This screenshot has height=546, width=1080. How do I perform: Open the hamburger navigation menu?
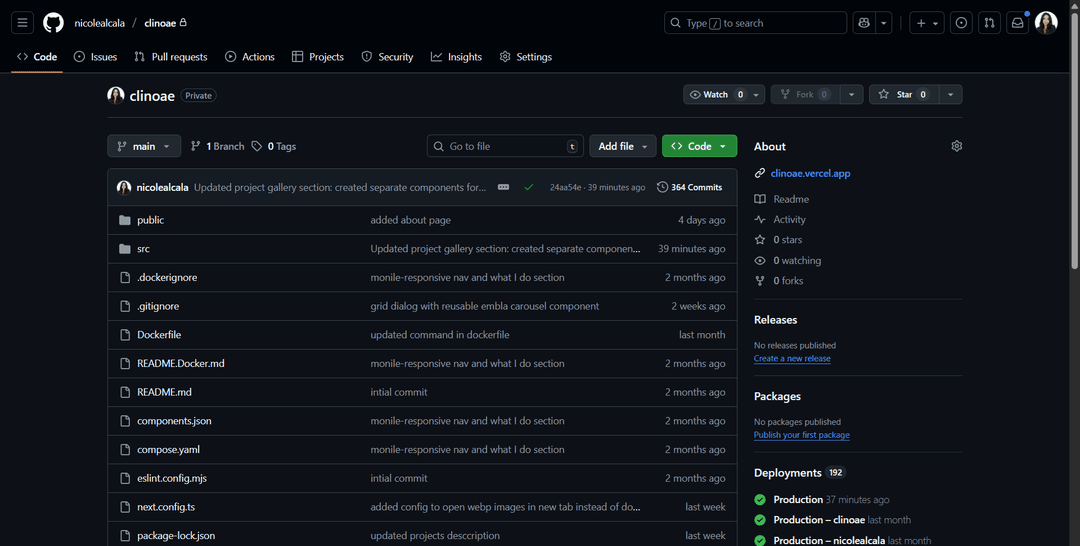23,23
